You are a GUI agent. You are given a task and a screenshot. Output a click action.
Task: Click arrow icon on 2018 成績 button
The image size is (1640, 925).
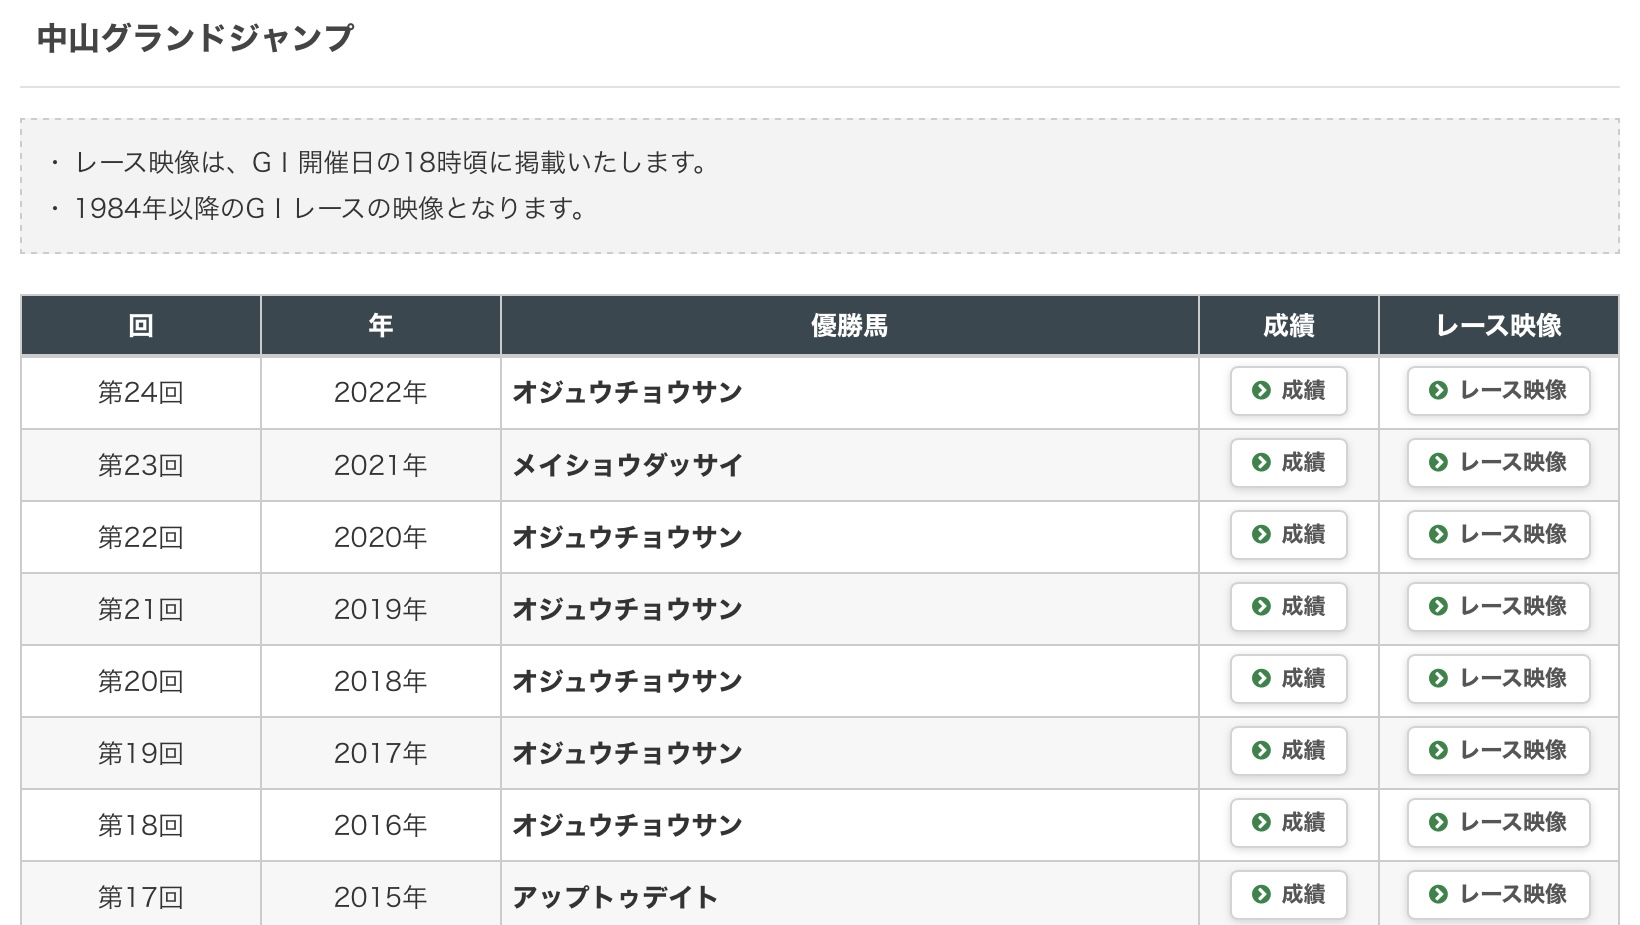pos(1261,679)
